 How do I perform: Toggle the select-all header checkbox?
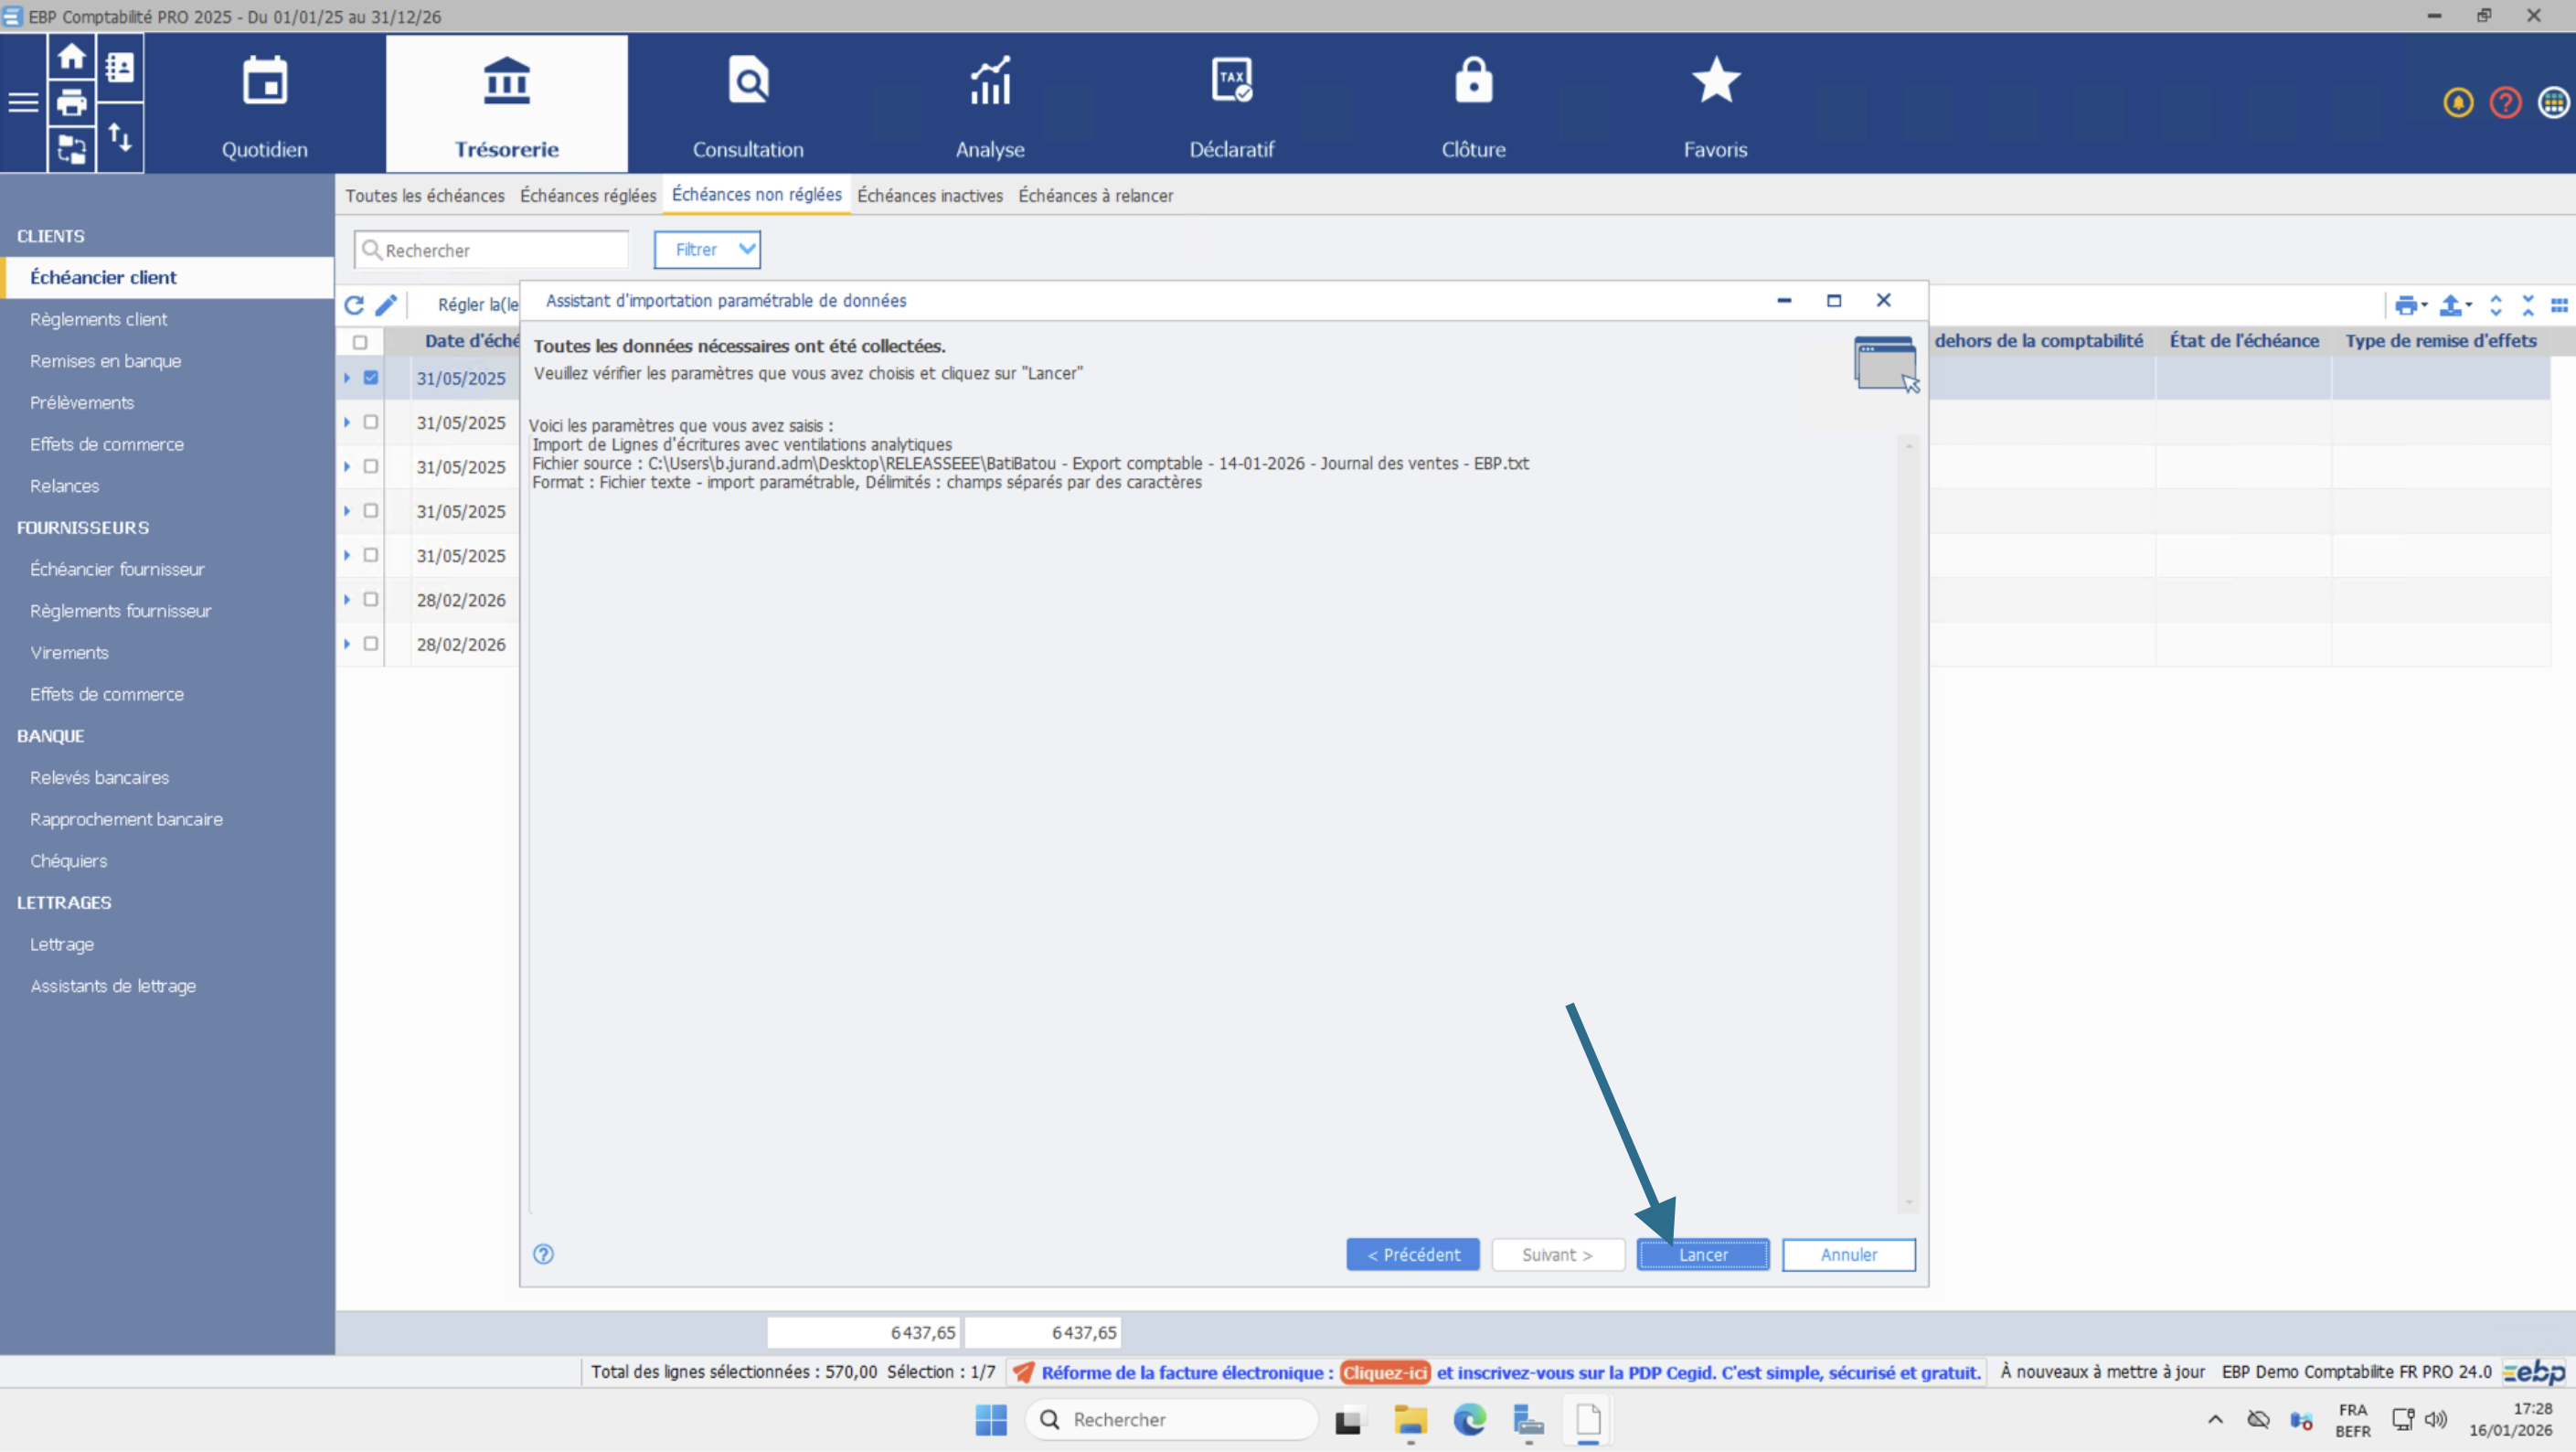click(360, 342)
